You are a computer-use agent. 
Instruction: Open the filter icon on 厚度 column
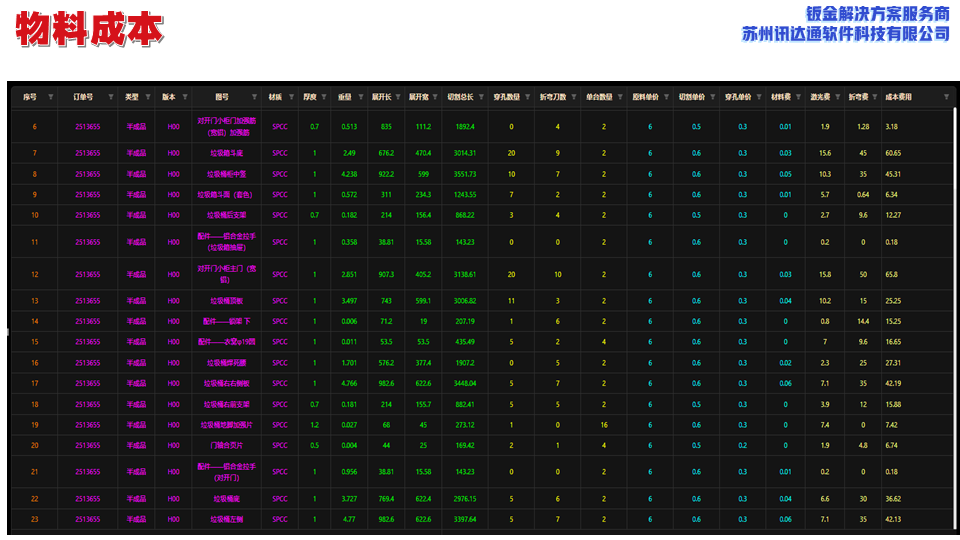click(x=324, y=97)
